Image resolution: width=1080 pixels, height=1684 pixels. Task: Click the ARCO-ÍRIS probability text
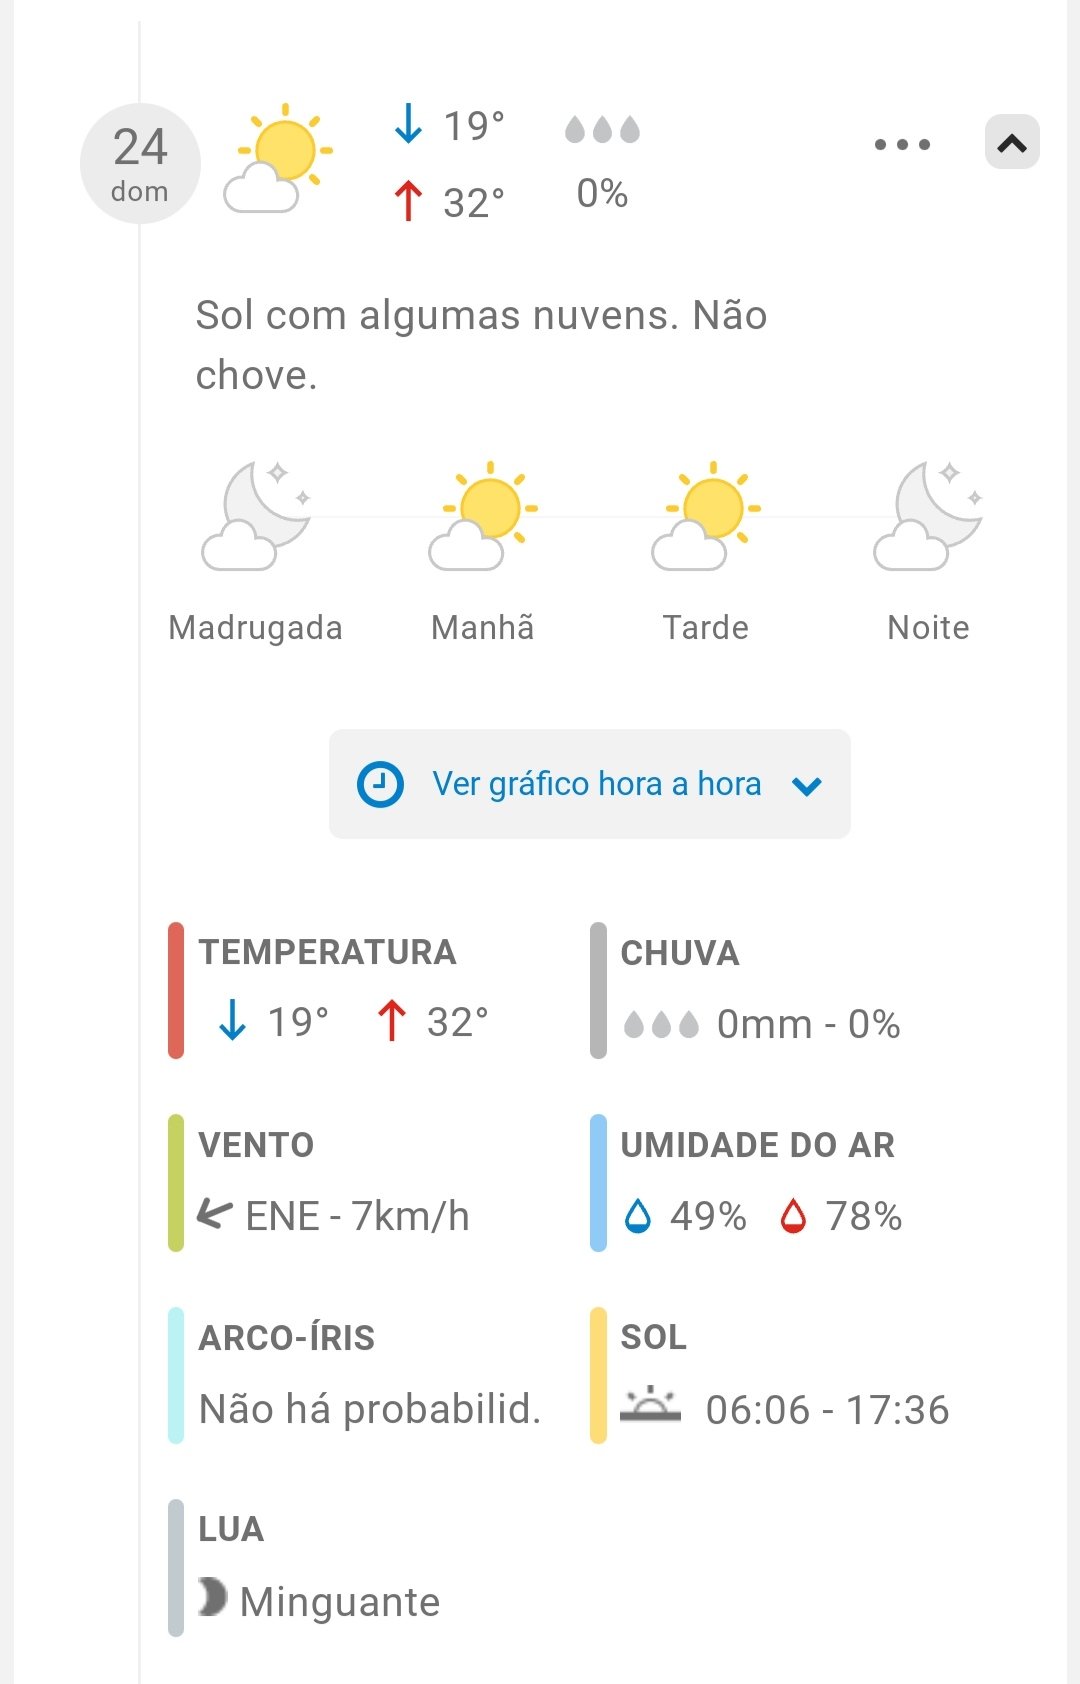(370, 1409)
